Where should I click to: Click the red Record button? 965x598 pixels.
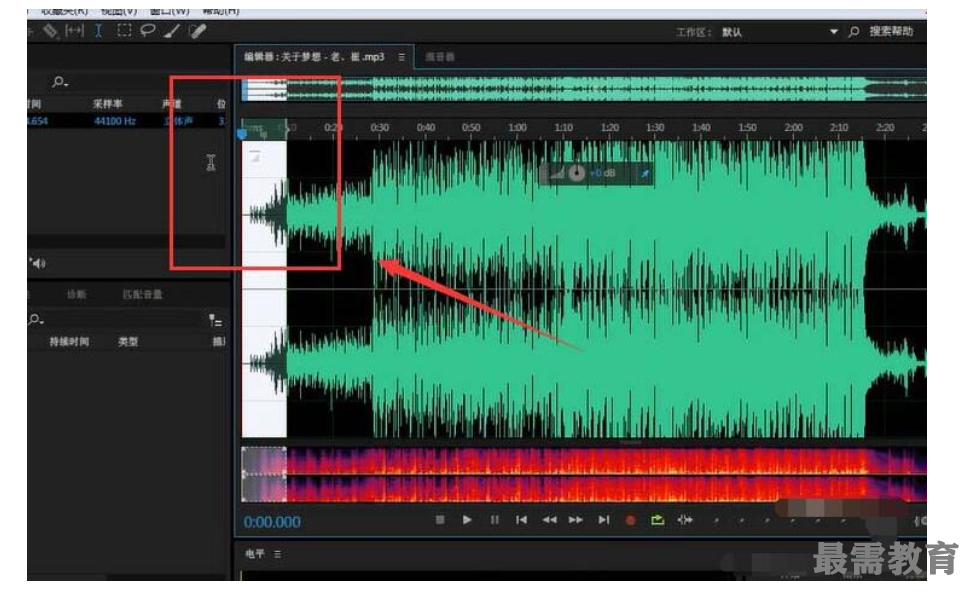(630, 520)
